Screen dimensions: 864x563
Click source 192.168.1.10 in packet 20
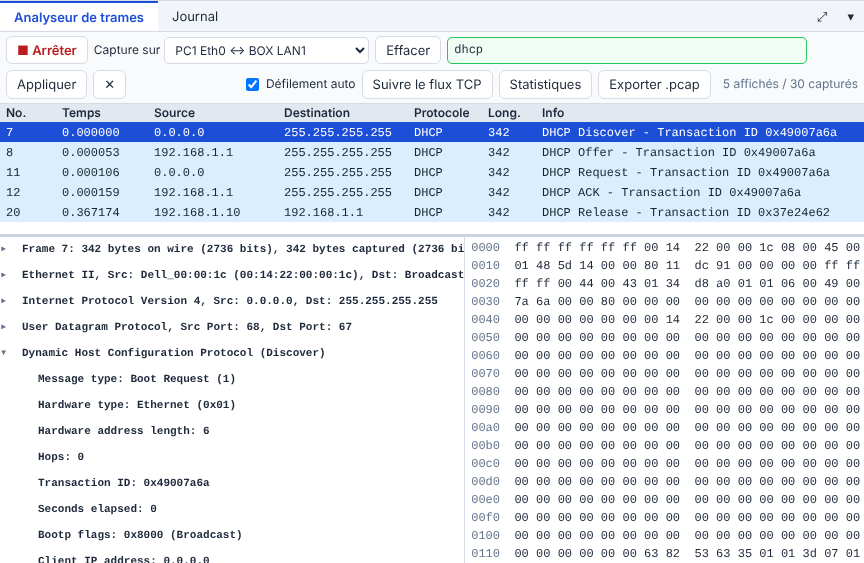pyautogui.click(x=197, y=212)
